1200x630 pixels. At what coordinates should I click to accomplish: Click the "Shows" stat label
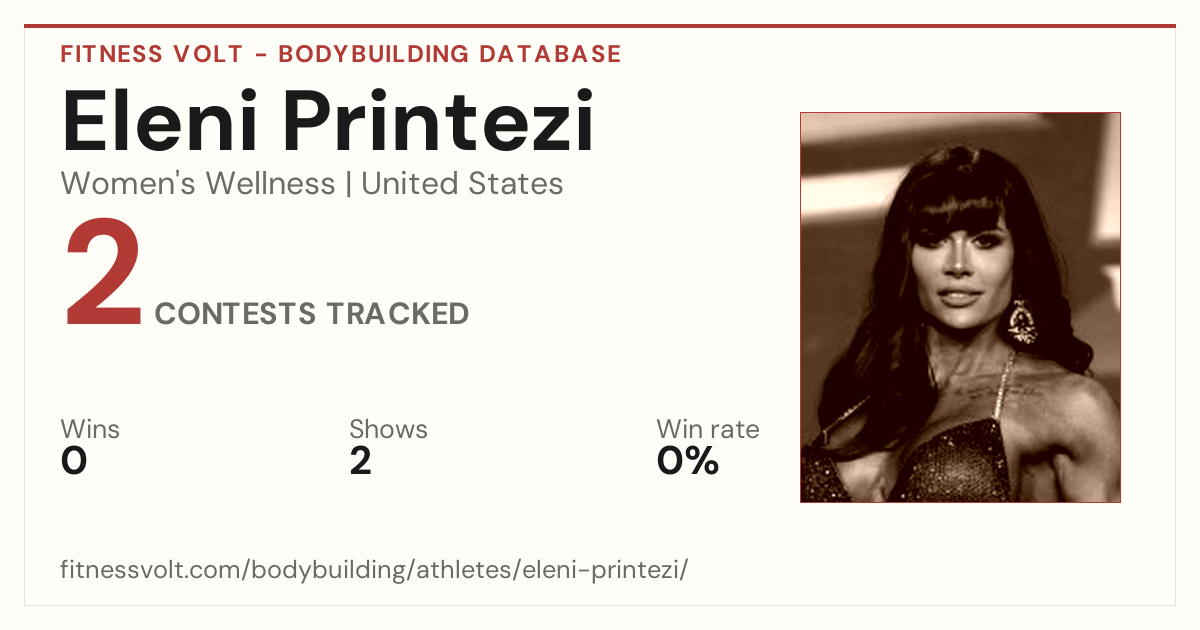(388, 430)
